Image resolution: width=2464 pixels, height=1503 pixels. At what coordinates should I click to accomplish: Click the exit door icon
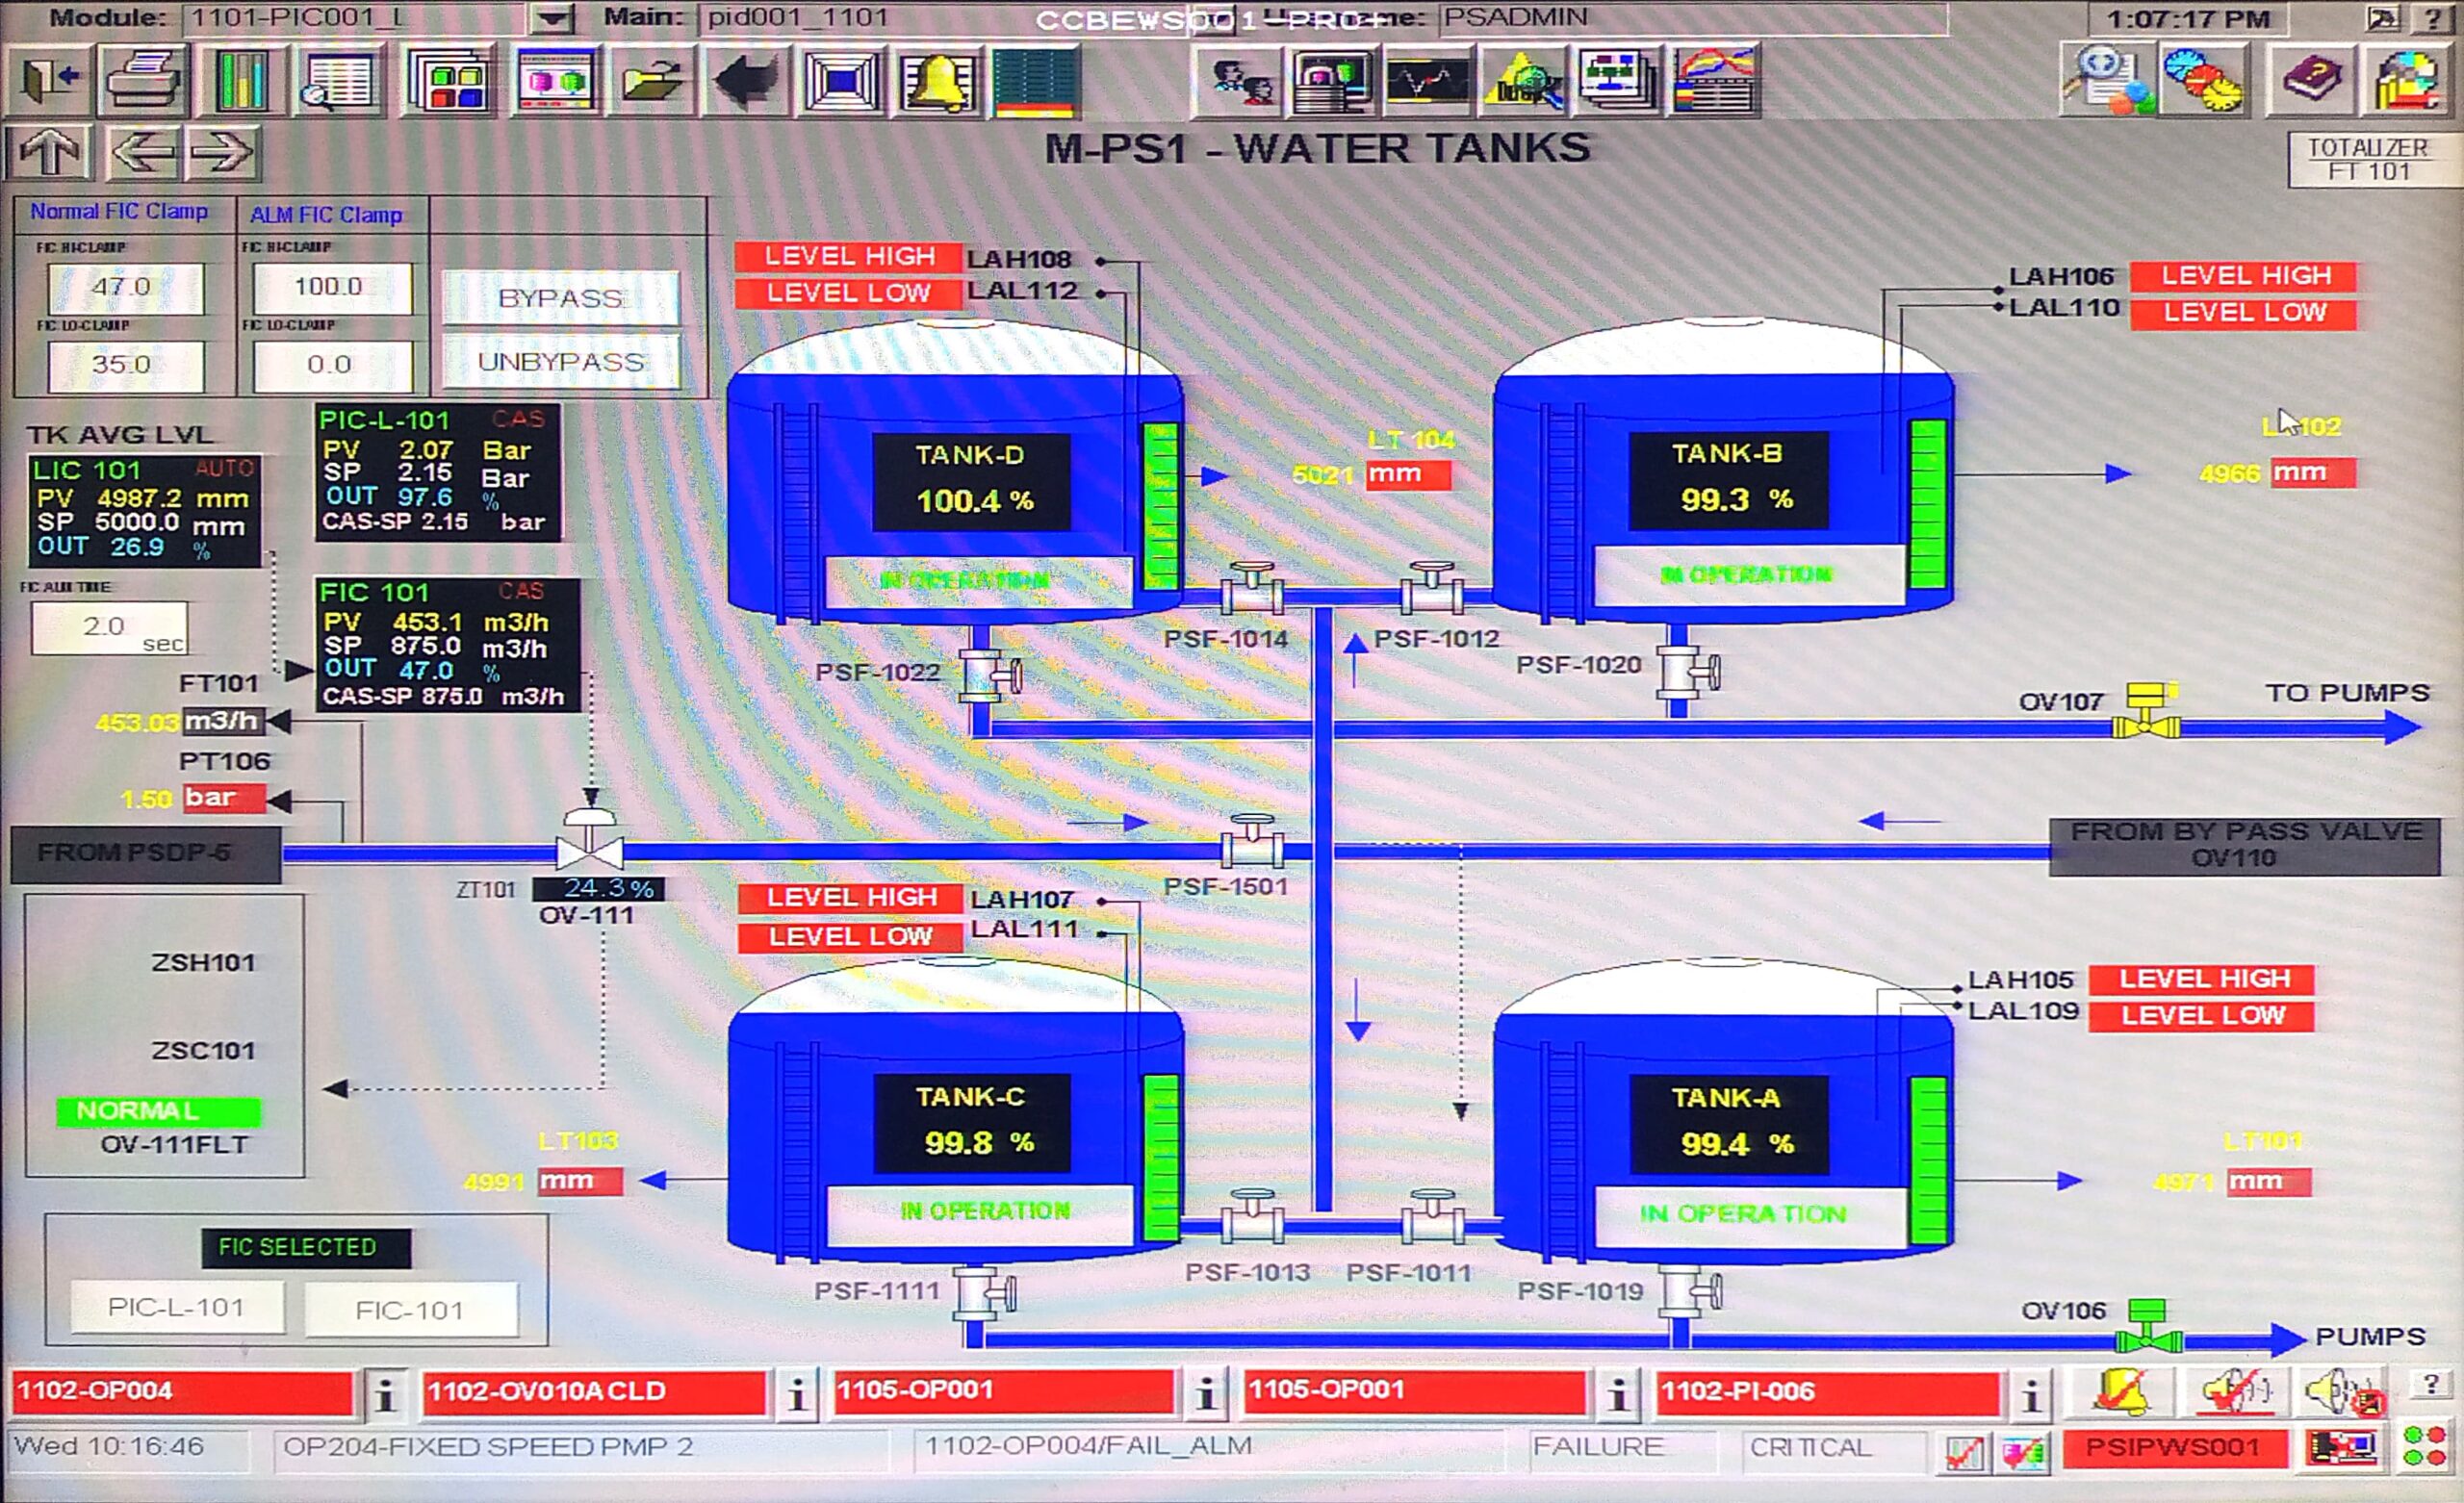point(49,80)
